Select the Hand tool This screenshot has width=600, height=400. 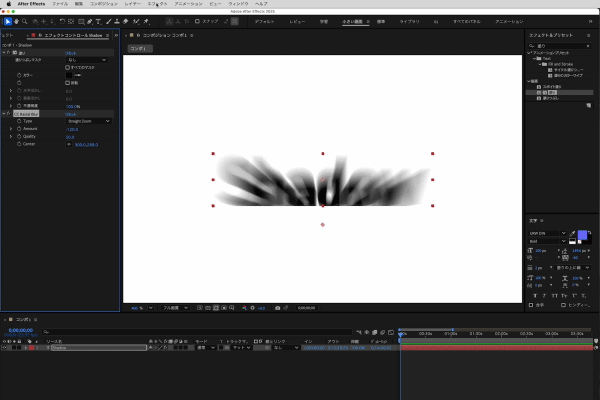click(x=16, y=21)
